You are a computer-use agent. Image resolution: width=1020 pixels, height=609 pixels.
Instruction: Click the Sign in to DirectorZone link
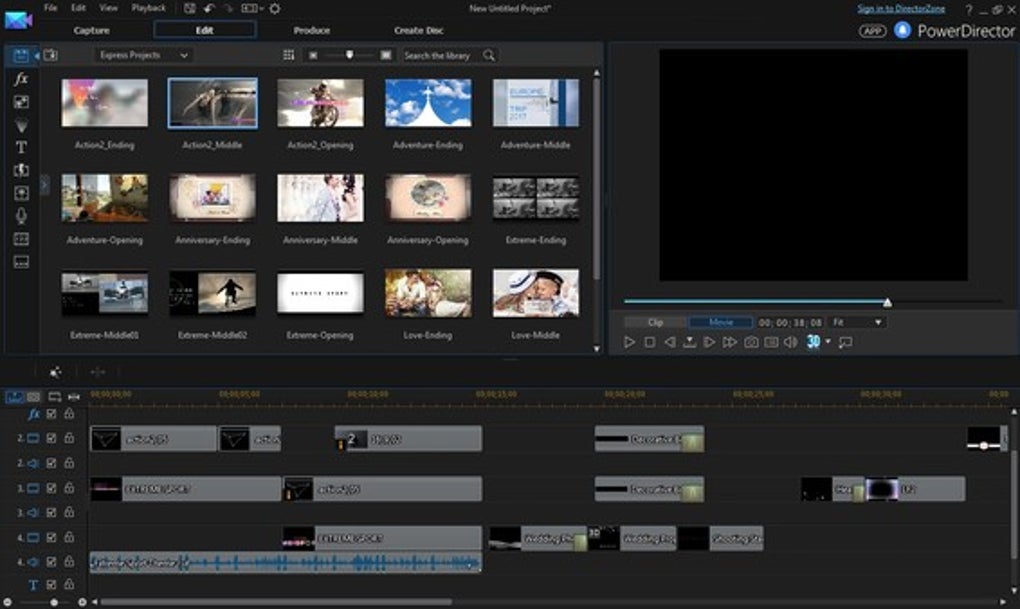900,9
